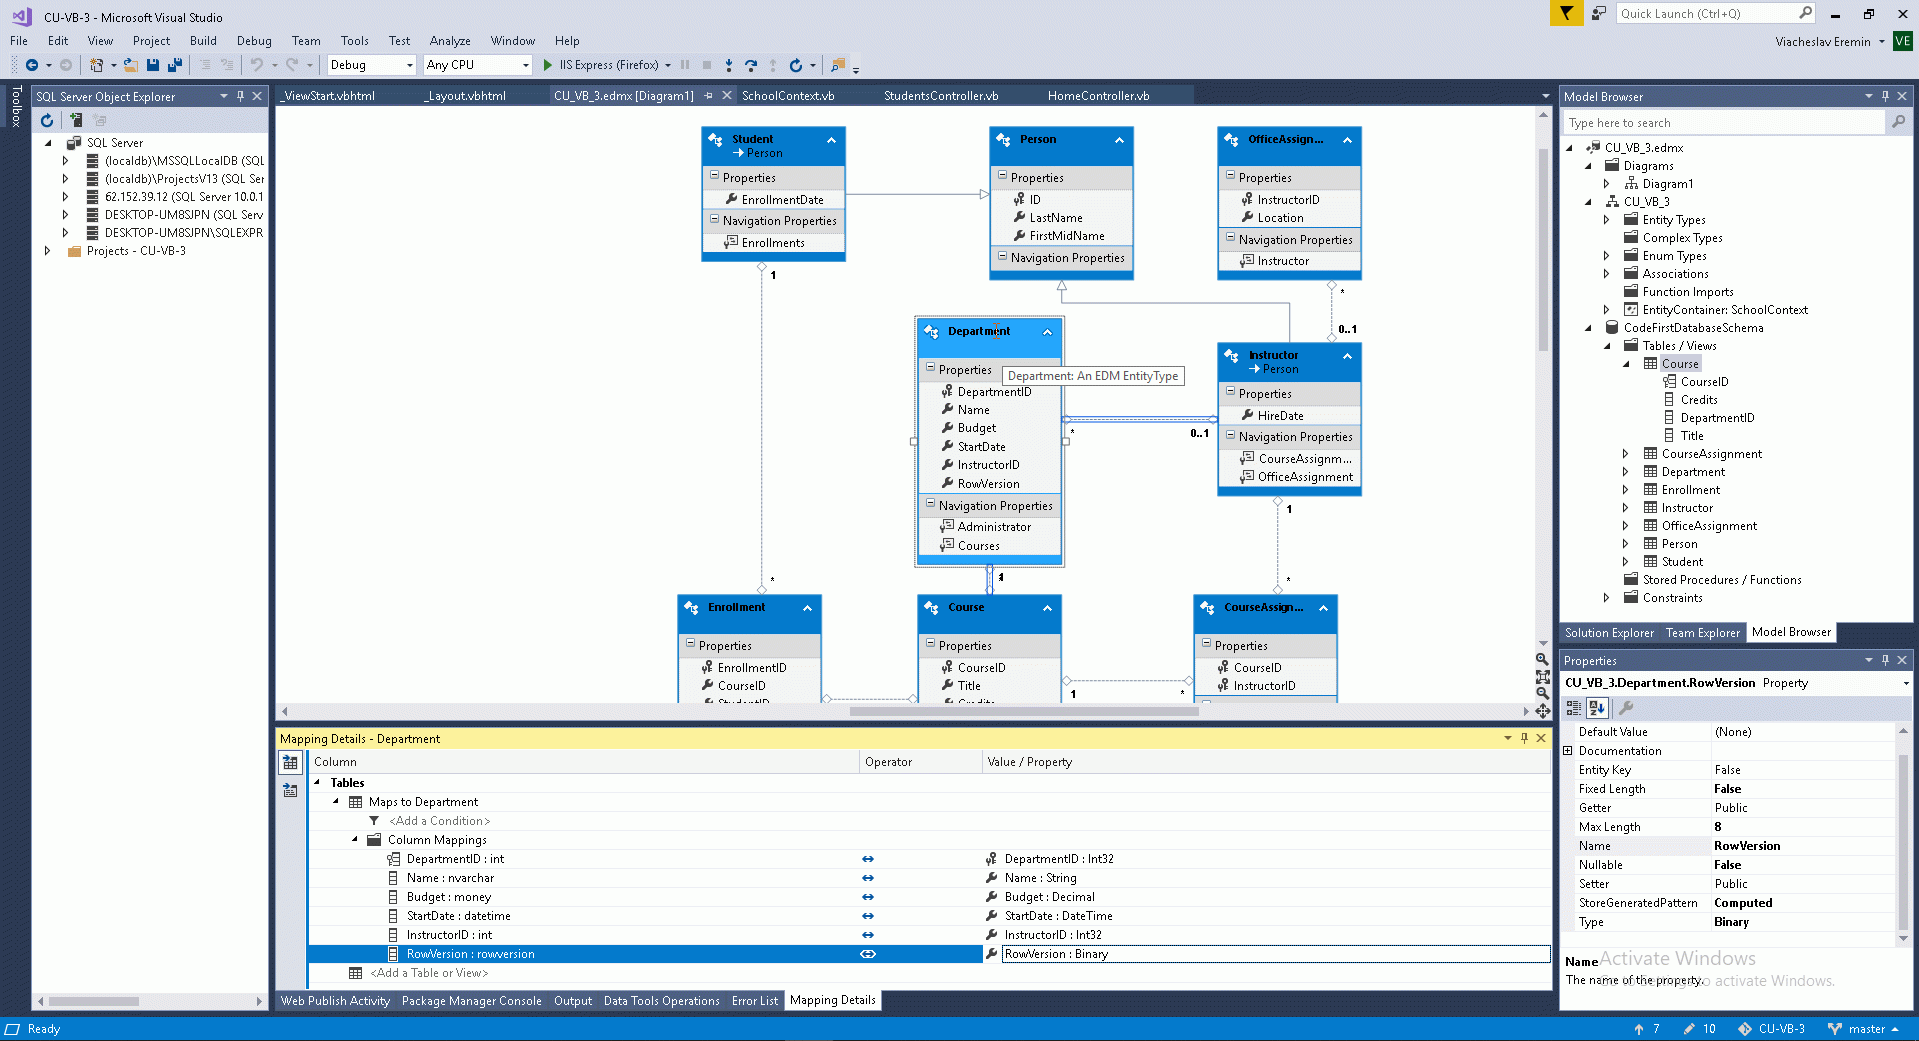The height and width of the screenshot is (1041, 1919).
Task: Click Map Entity to Tables icon
Action: click(290, 762)
